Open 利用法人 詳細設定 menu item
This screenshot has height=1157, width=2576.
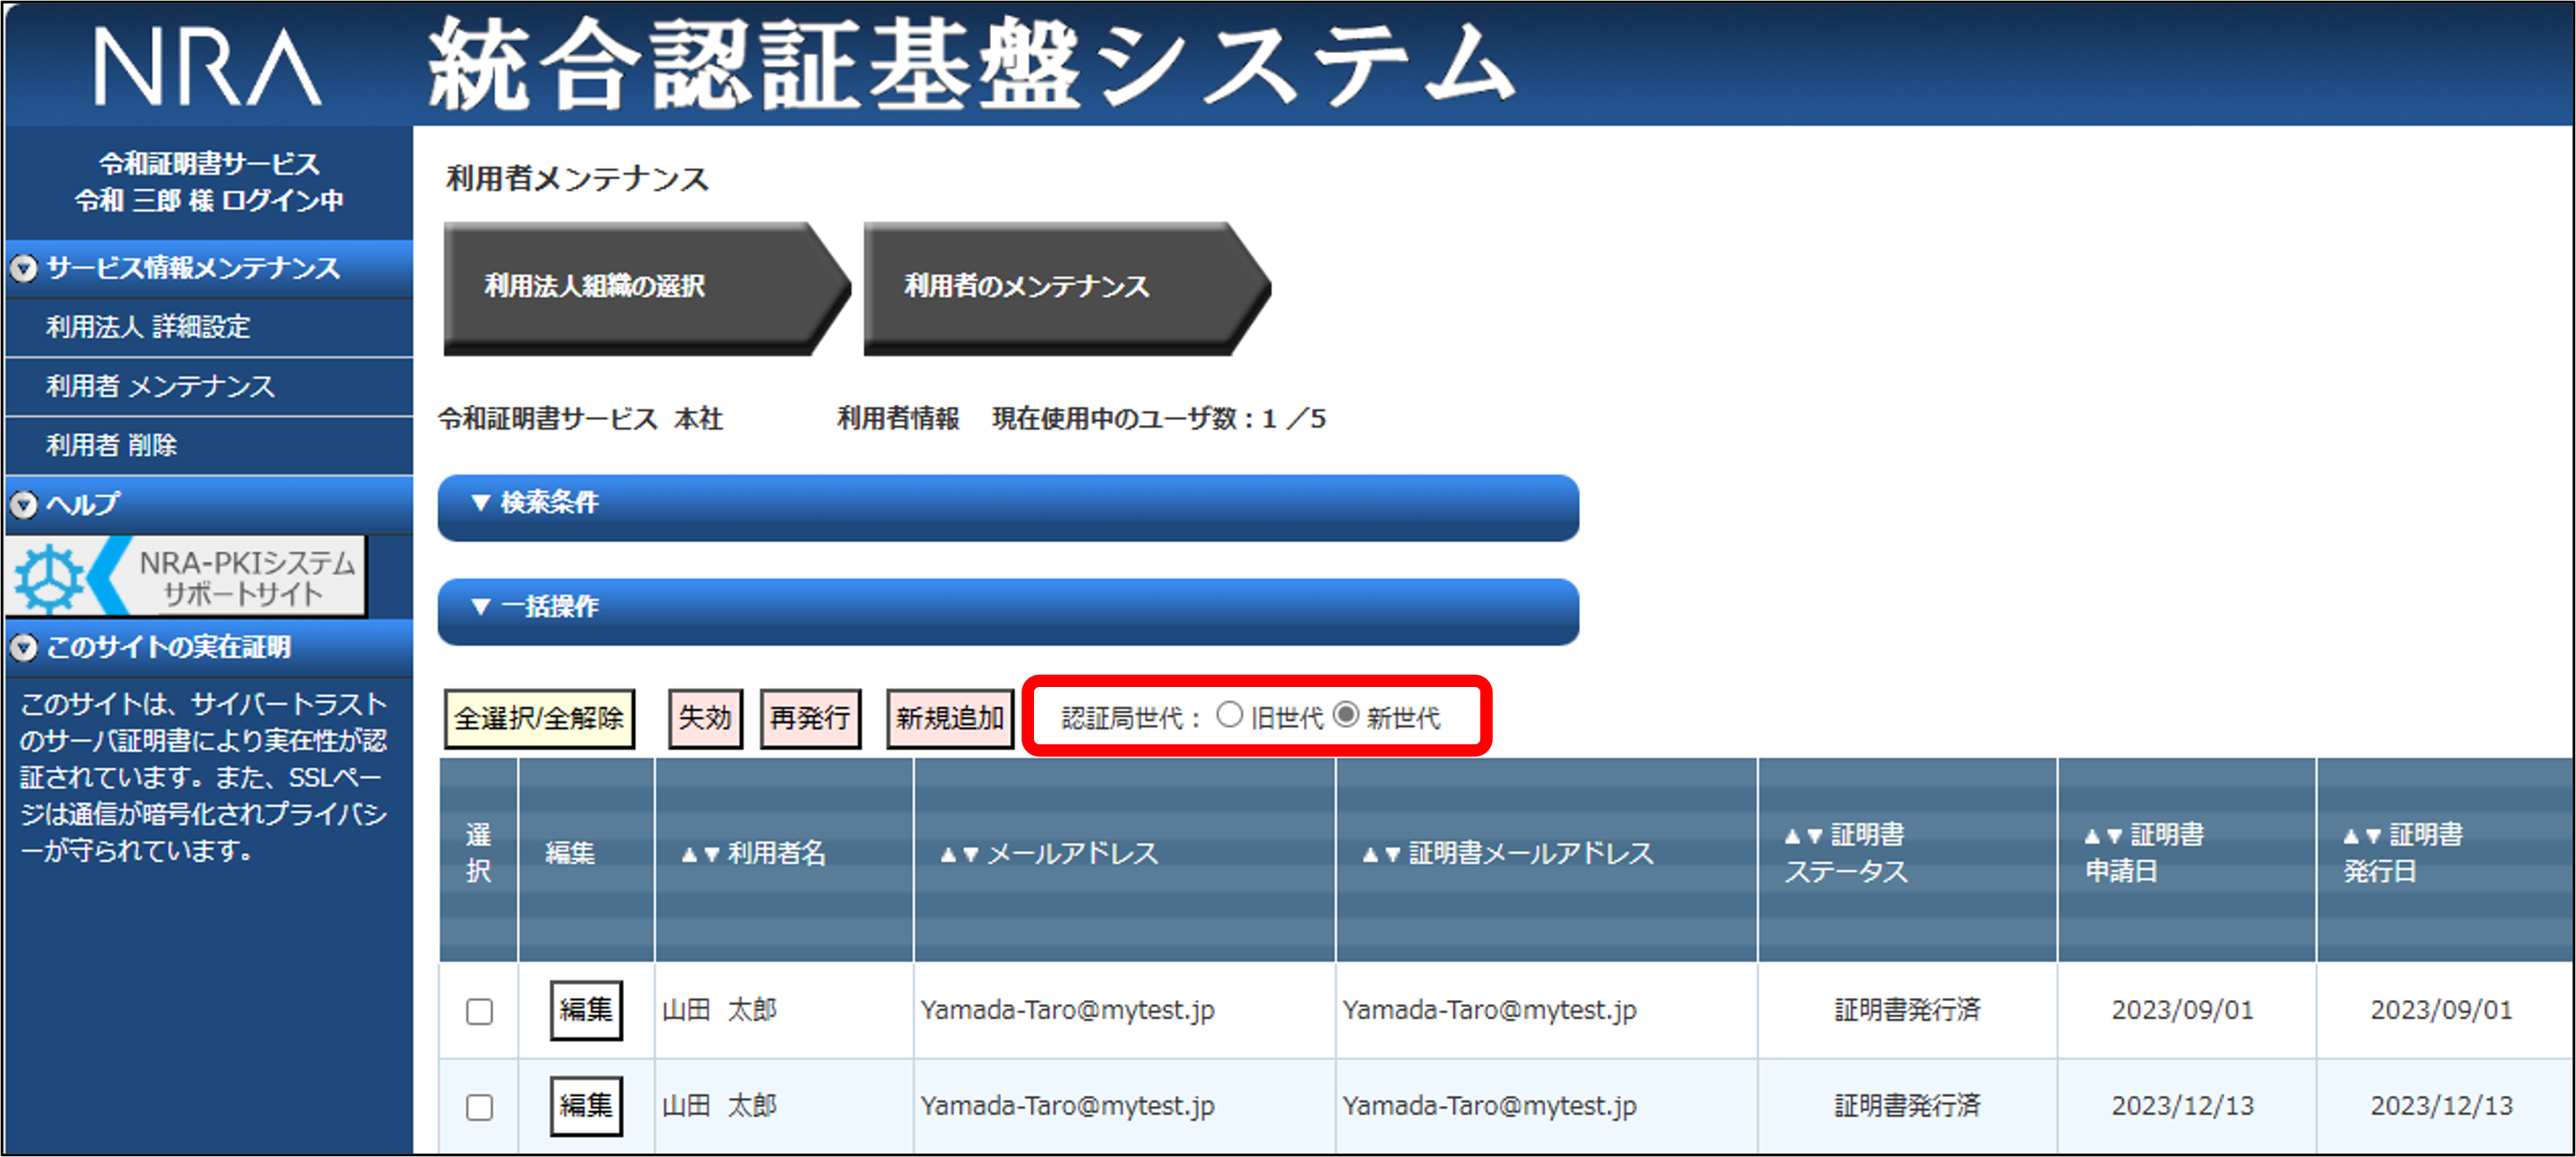148,327
